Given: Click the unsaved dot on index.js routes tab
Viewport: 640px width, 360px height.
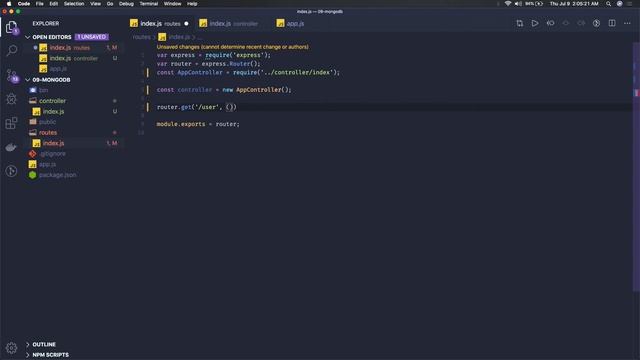Looking at the screenshot, I should click(x=187, y=24).
